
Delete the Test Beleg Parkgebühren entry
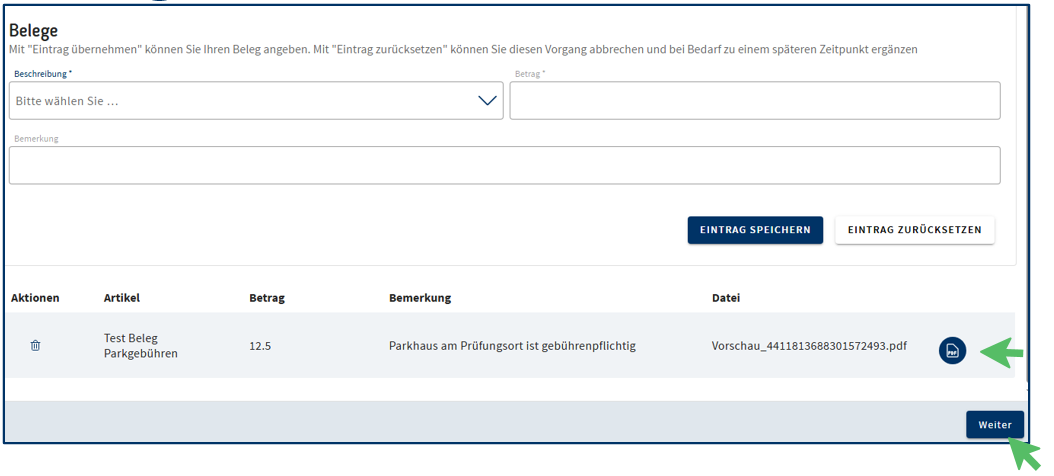click(x=36, y=346)
